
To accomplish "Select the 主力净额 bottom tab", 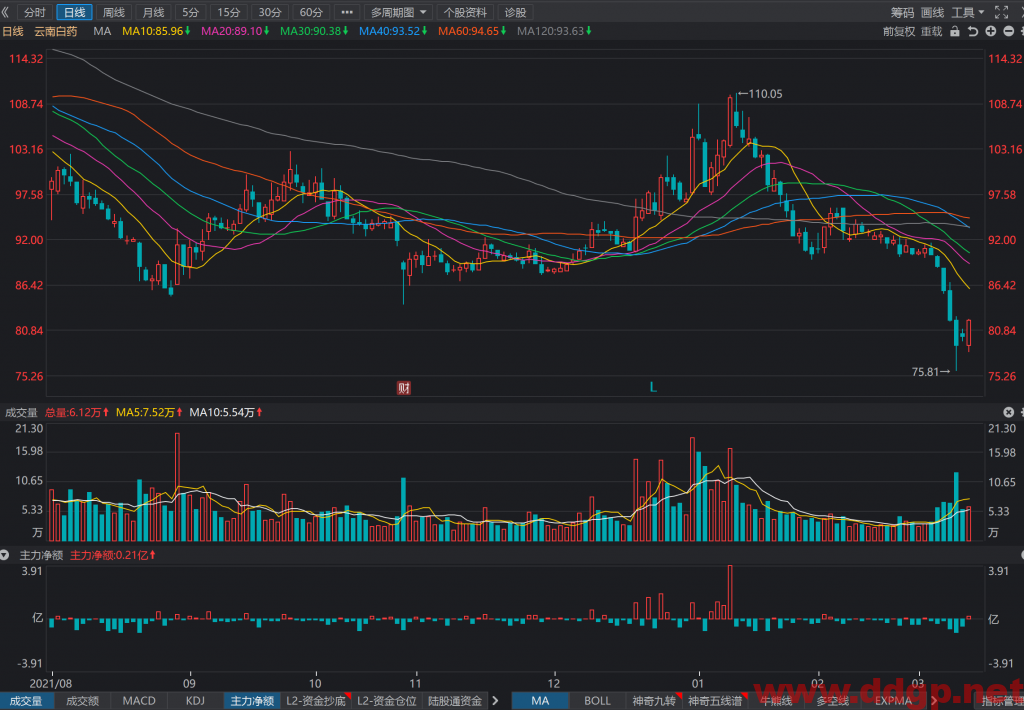I will [x=252, y=701].
